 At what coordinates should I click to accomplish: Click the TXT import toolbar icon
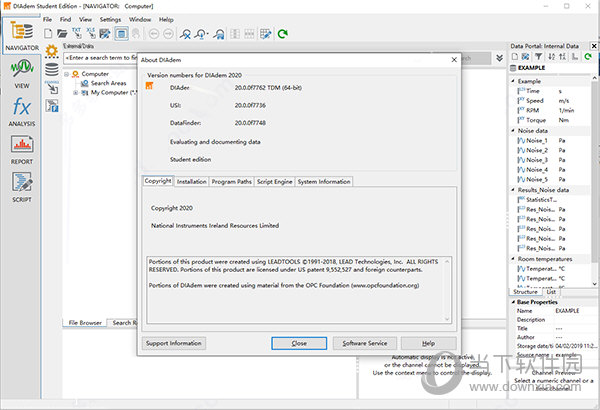click(76, 33)
